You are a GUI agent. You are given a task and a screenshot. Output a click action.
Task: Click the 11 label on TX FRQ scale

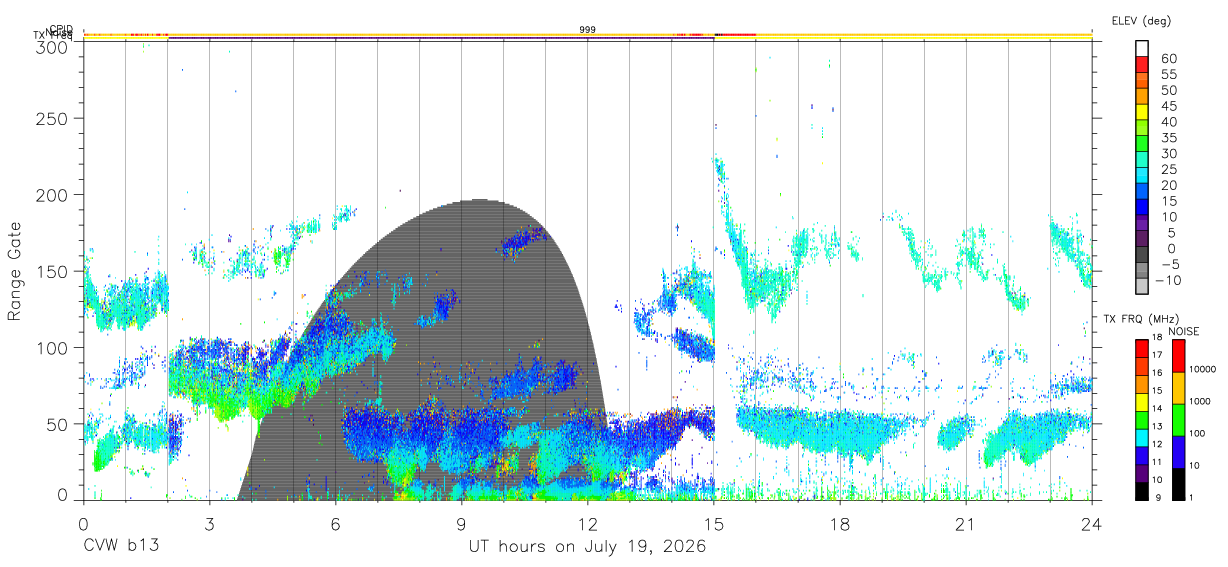1159,462
